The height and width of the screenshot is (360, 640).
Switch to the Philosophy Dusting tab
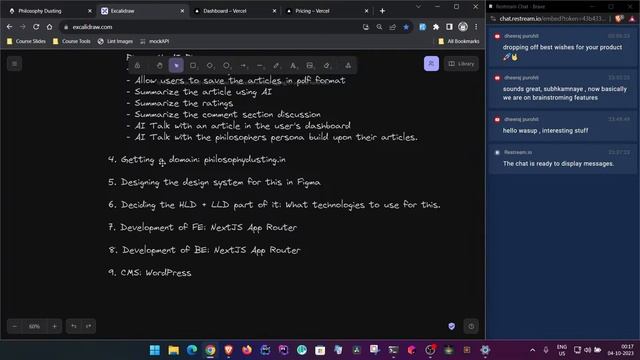pyautogui.click(x=50, y=11)
